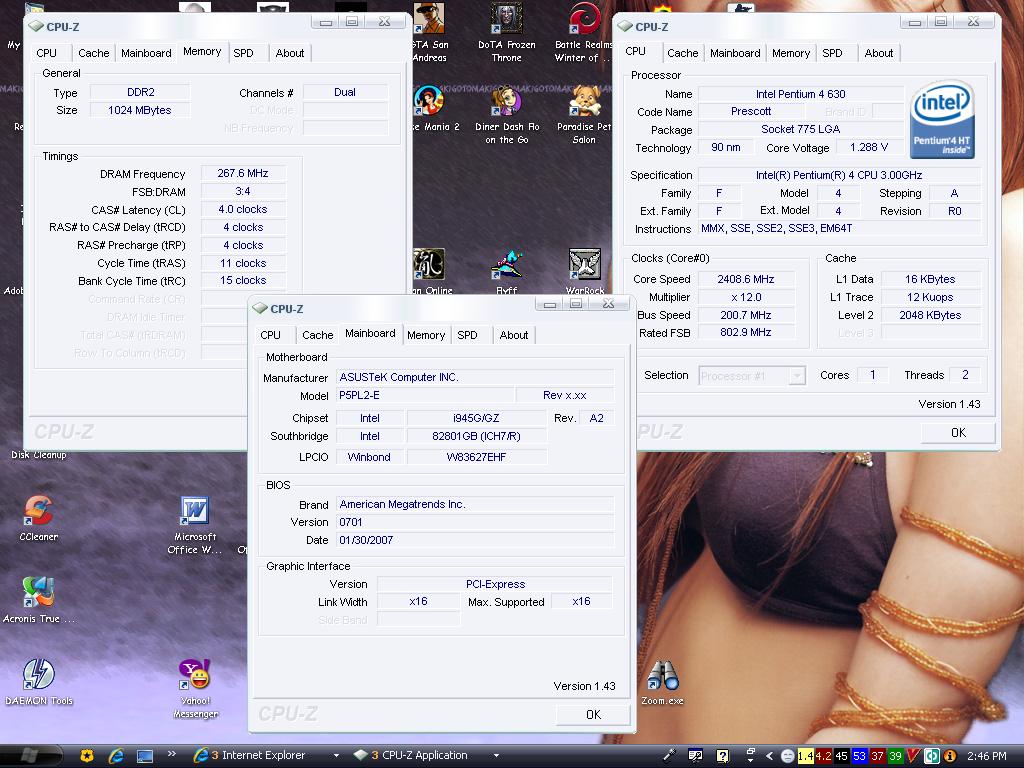The width and height of the screenshot is (1024, 768).
Task: Click the BIOS Date field 01/30/2007
Action: [x=475, y=540]
